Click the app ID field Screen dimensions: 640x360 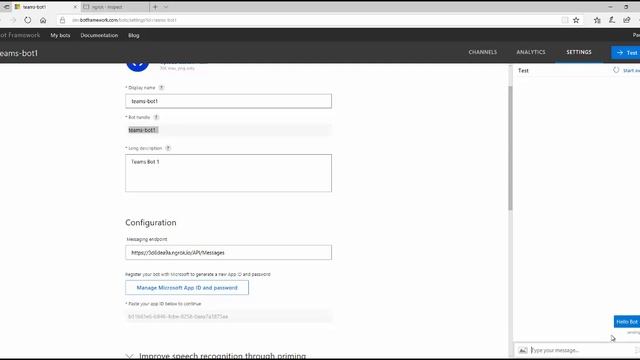click(229, 316)
